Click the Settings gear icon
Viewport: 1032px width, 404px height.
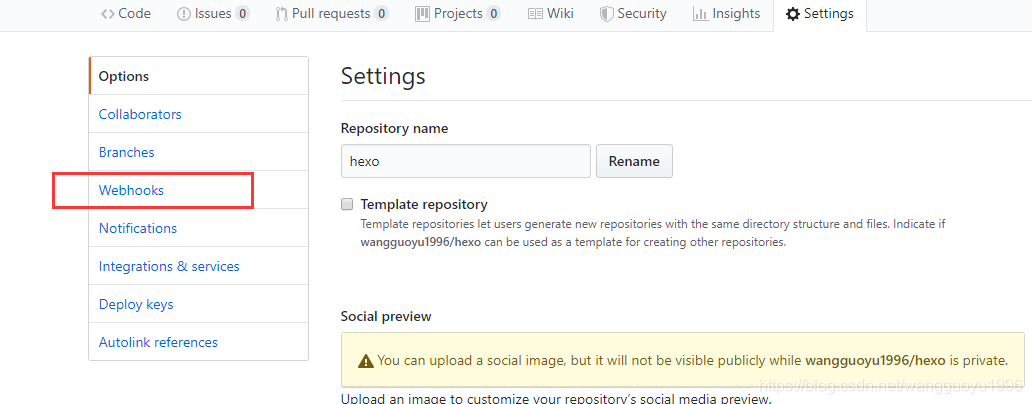pyautogui.click(x=793, y=14)
